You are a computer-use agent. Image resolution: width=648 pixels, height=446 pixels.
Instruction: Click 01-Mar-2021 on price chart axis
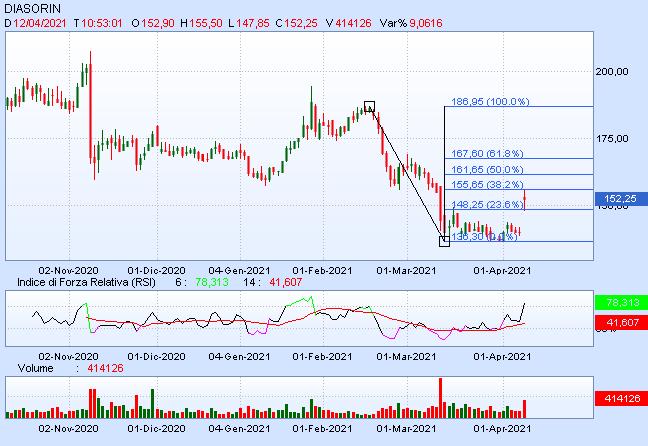click(x=406, y=271)
